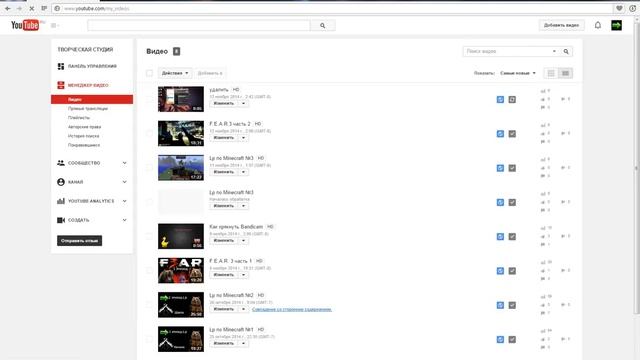Click Изменить for Lp по Minecraft №1
640x360 pixels.
[x=224, y=343]
